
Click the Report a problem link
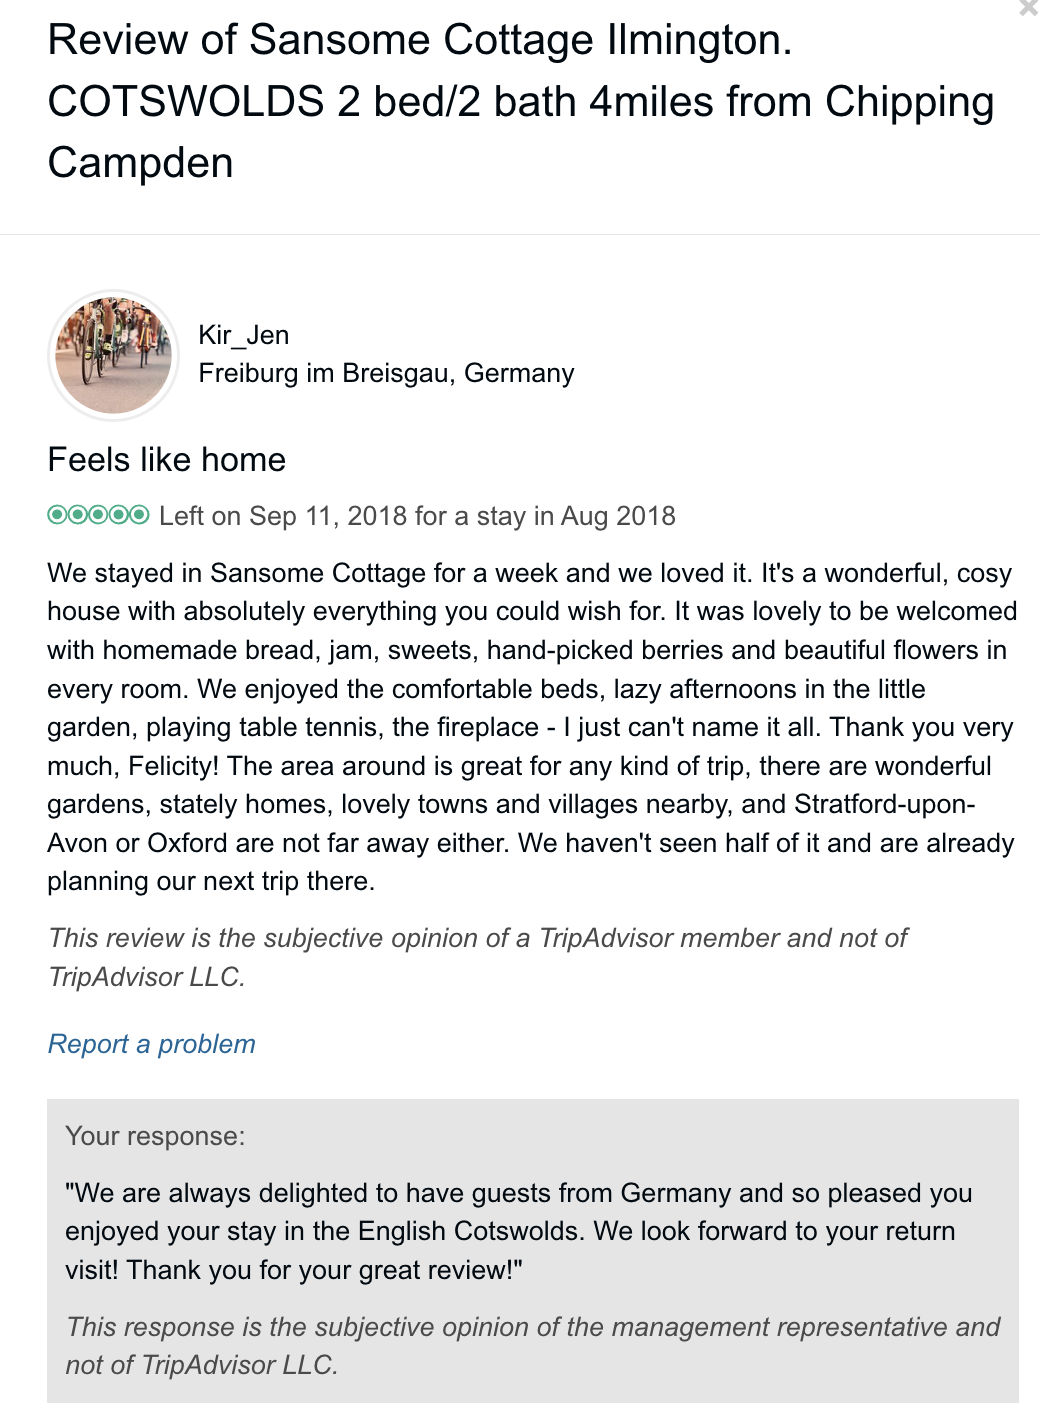click(x=151, y=1044)
